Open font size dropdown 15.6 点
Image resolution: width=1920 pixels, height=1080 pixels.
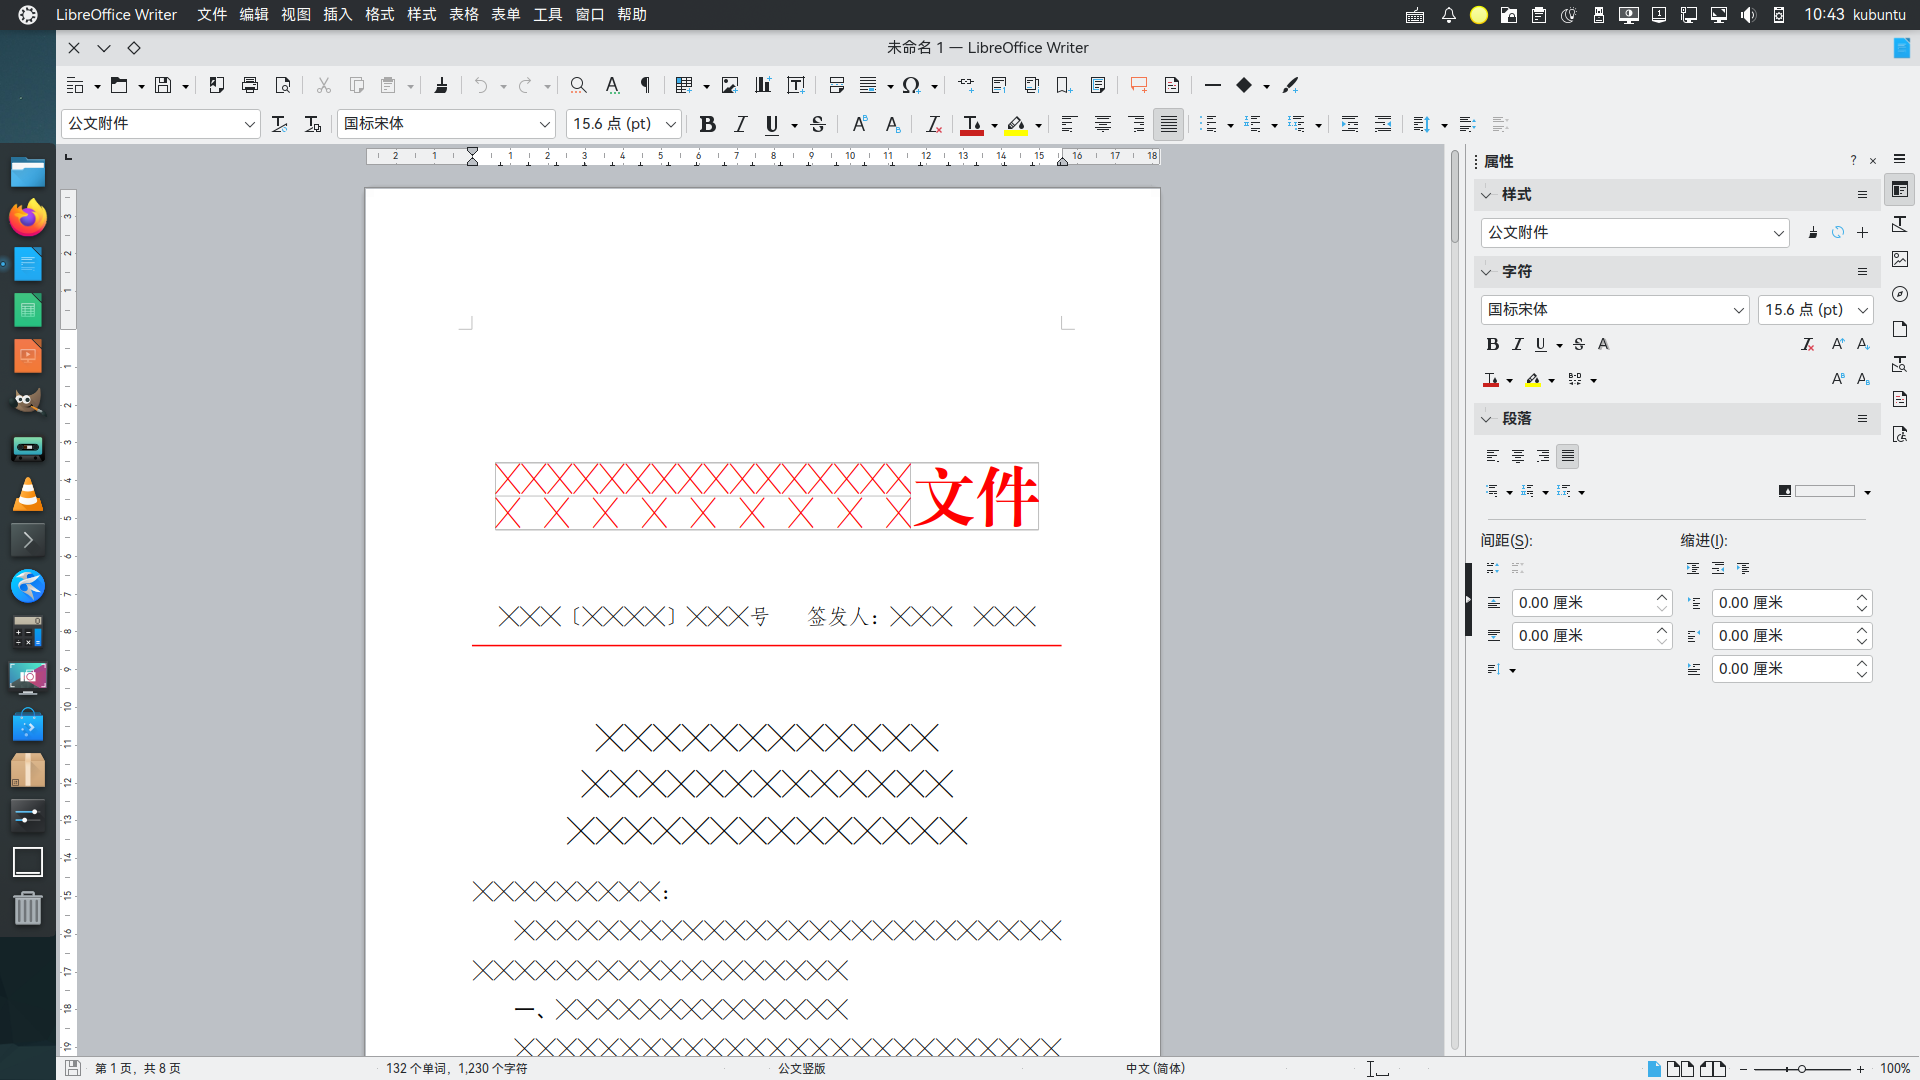[x=670, y=124]
